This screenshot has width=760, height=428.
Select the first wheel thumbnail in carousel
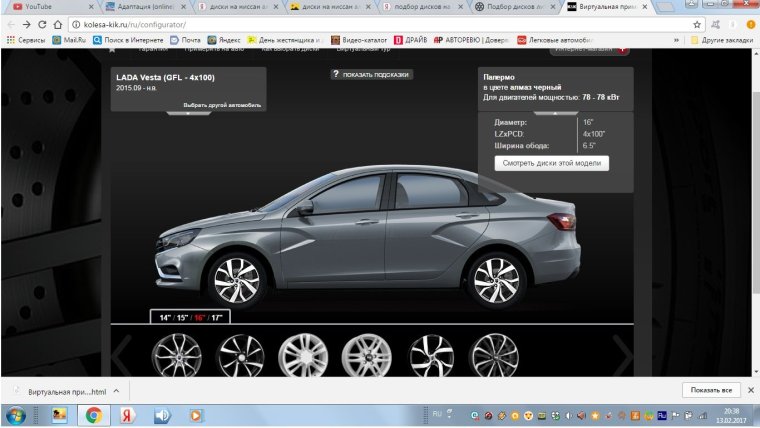(x=177, y=355)
